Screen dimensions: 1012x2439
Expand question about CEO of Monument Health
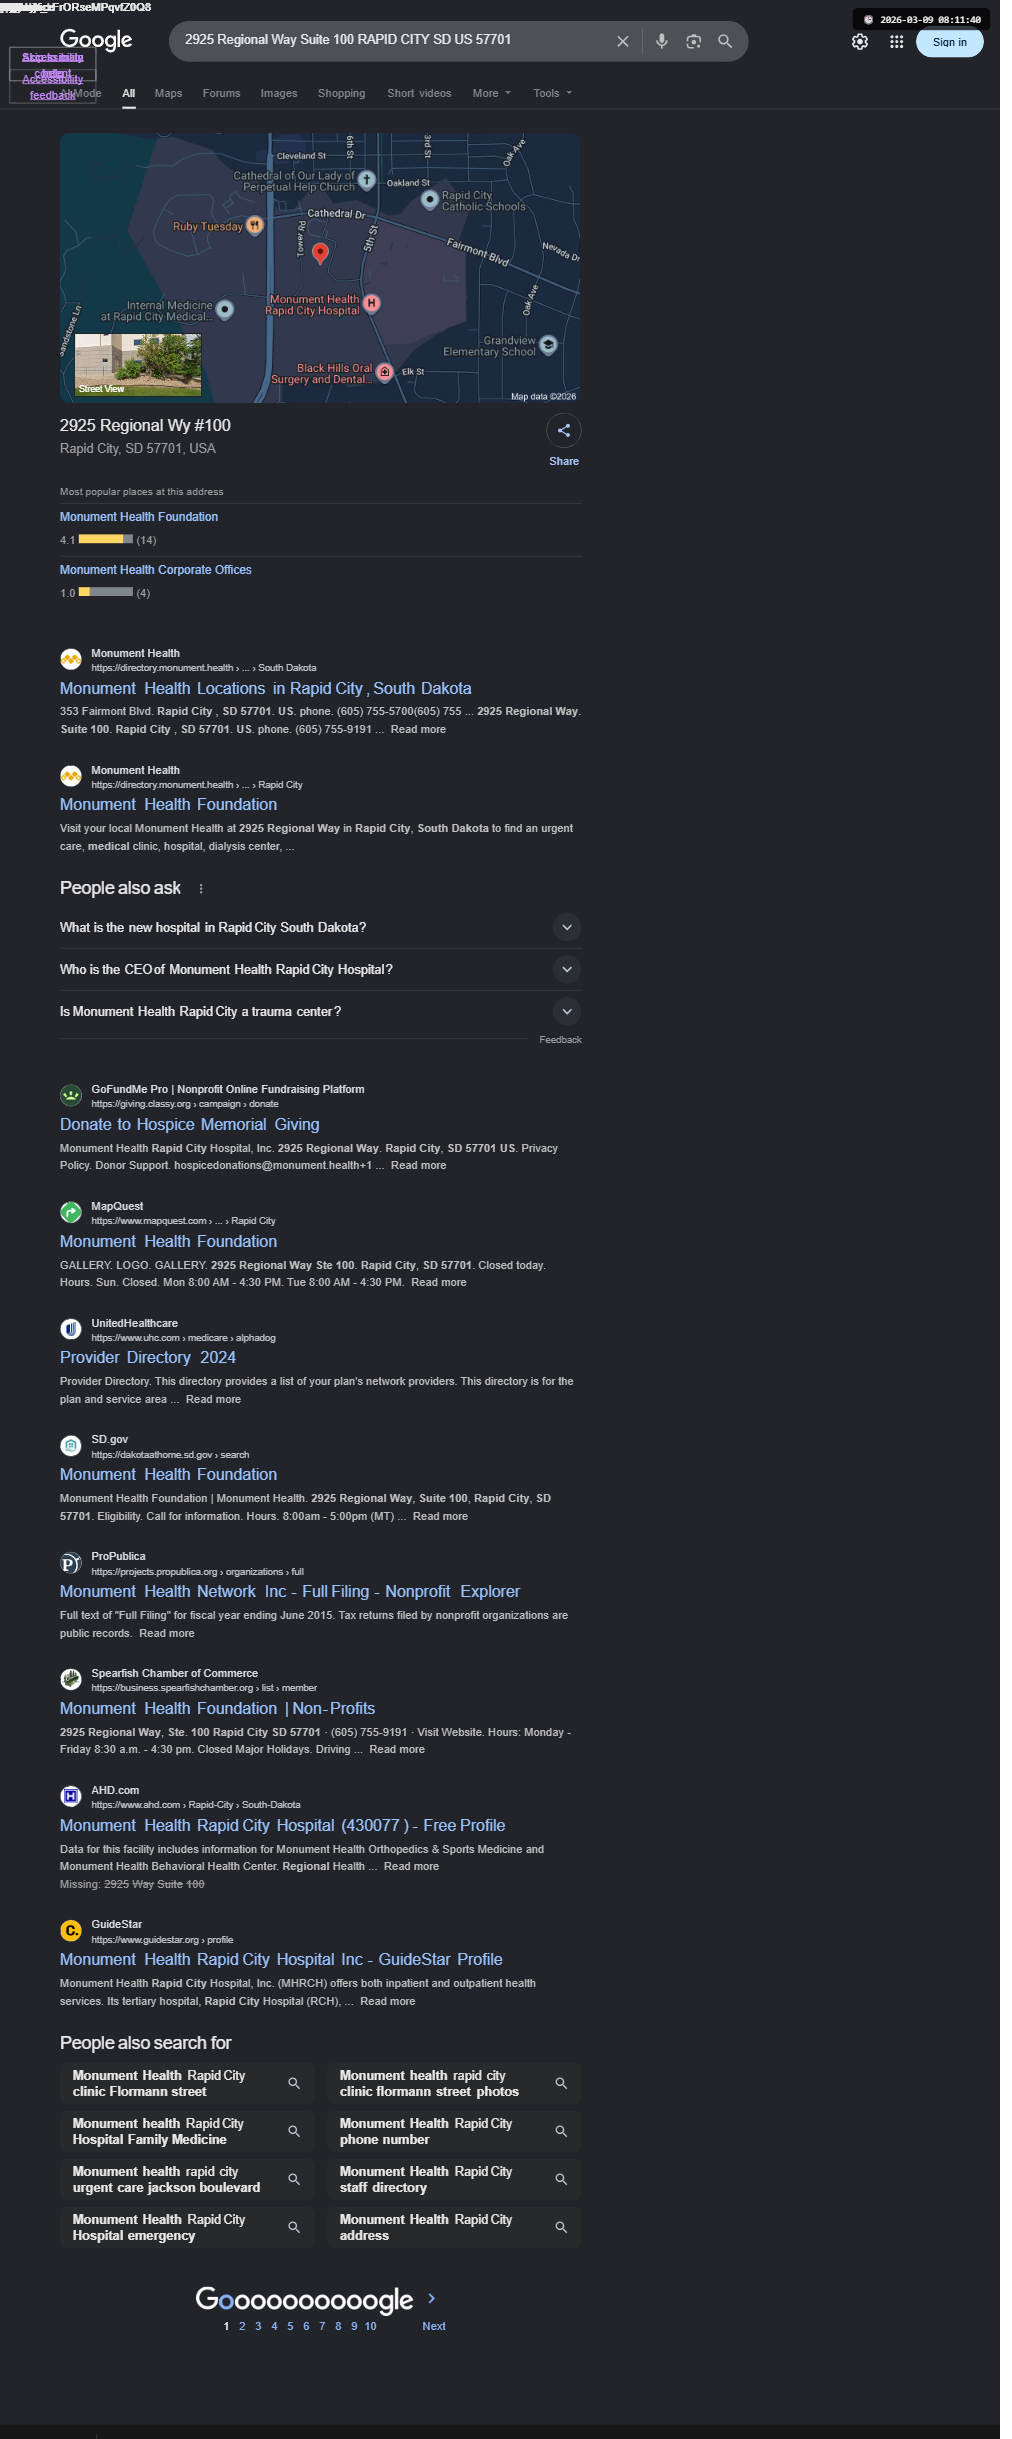[567, 969]
